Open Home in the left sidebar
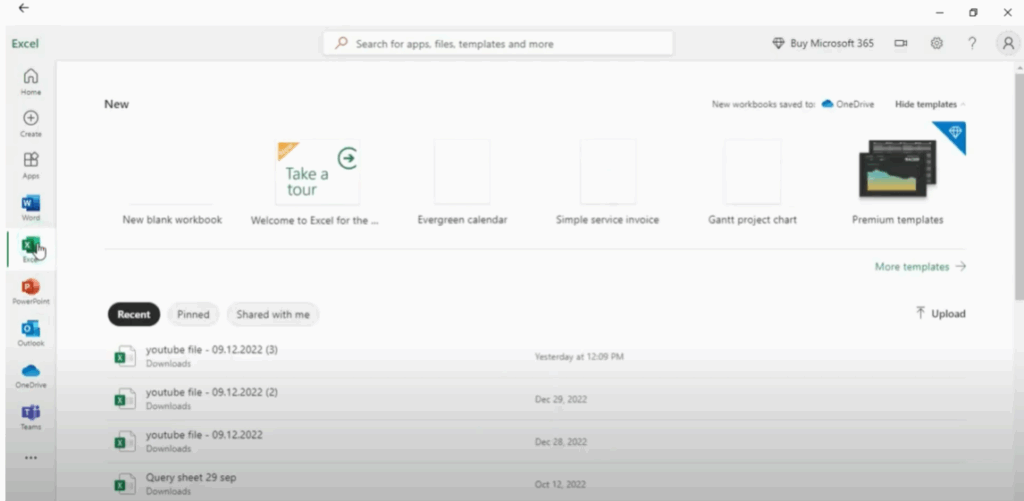Screen dimensions: 1024x501 click(31, 82)
